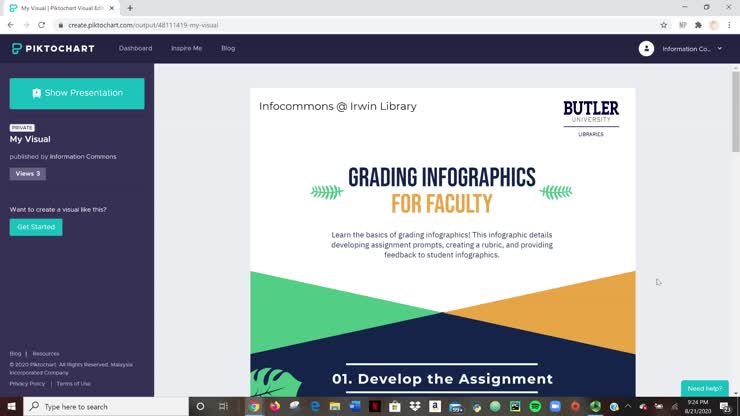
Task: Open the browser extensions puzzle icon
Action: (x=698, y=25)
